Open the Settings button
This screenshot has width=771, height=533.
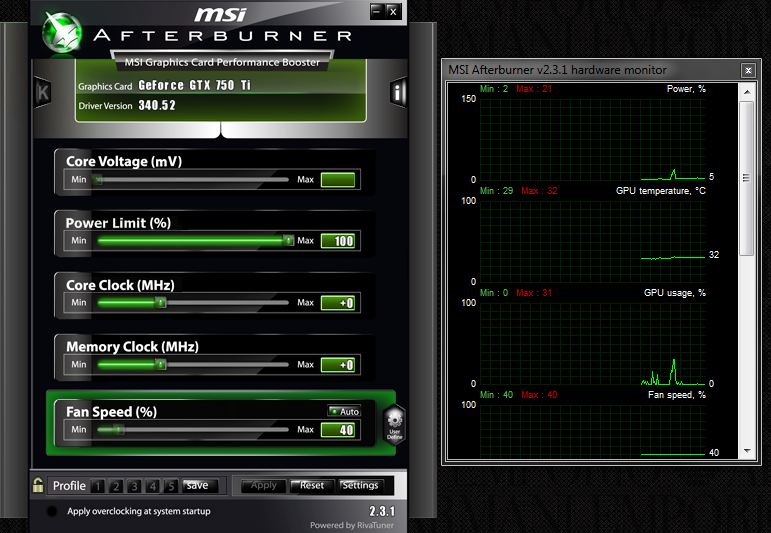click(360, 486)
